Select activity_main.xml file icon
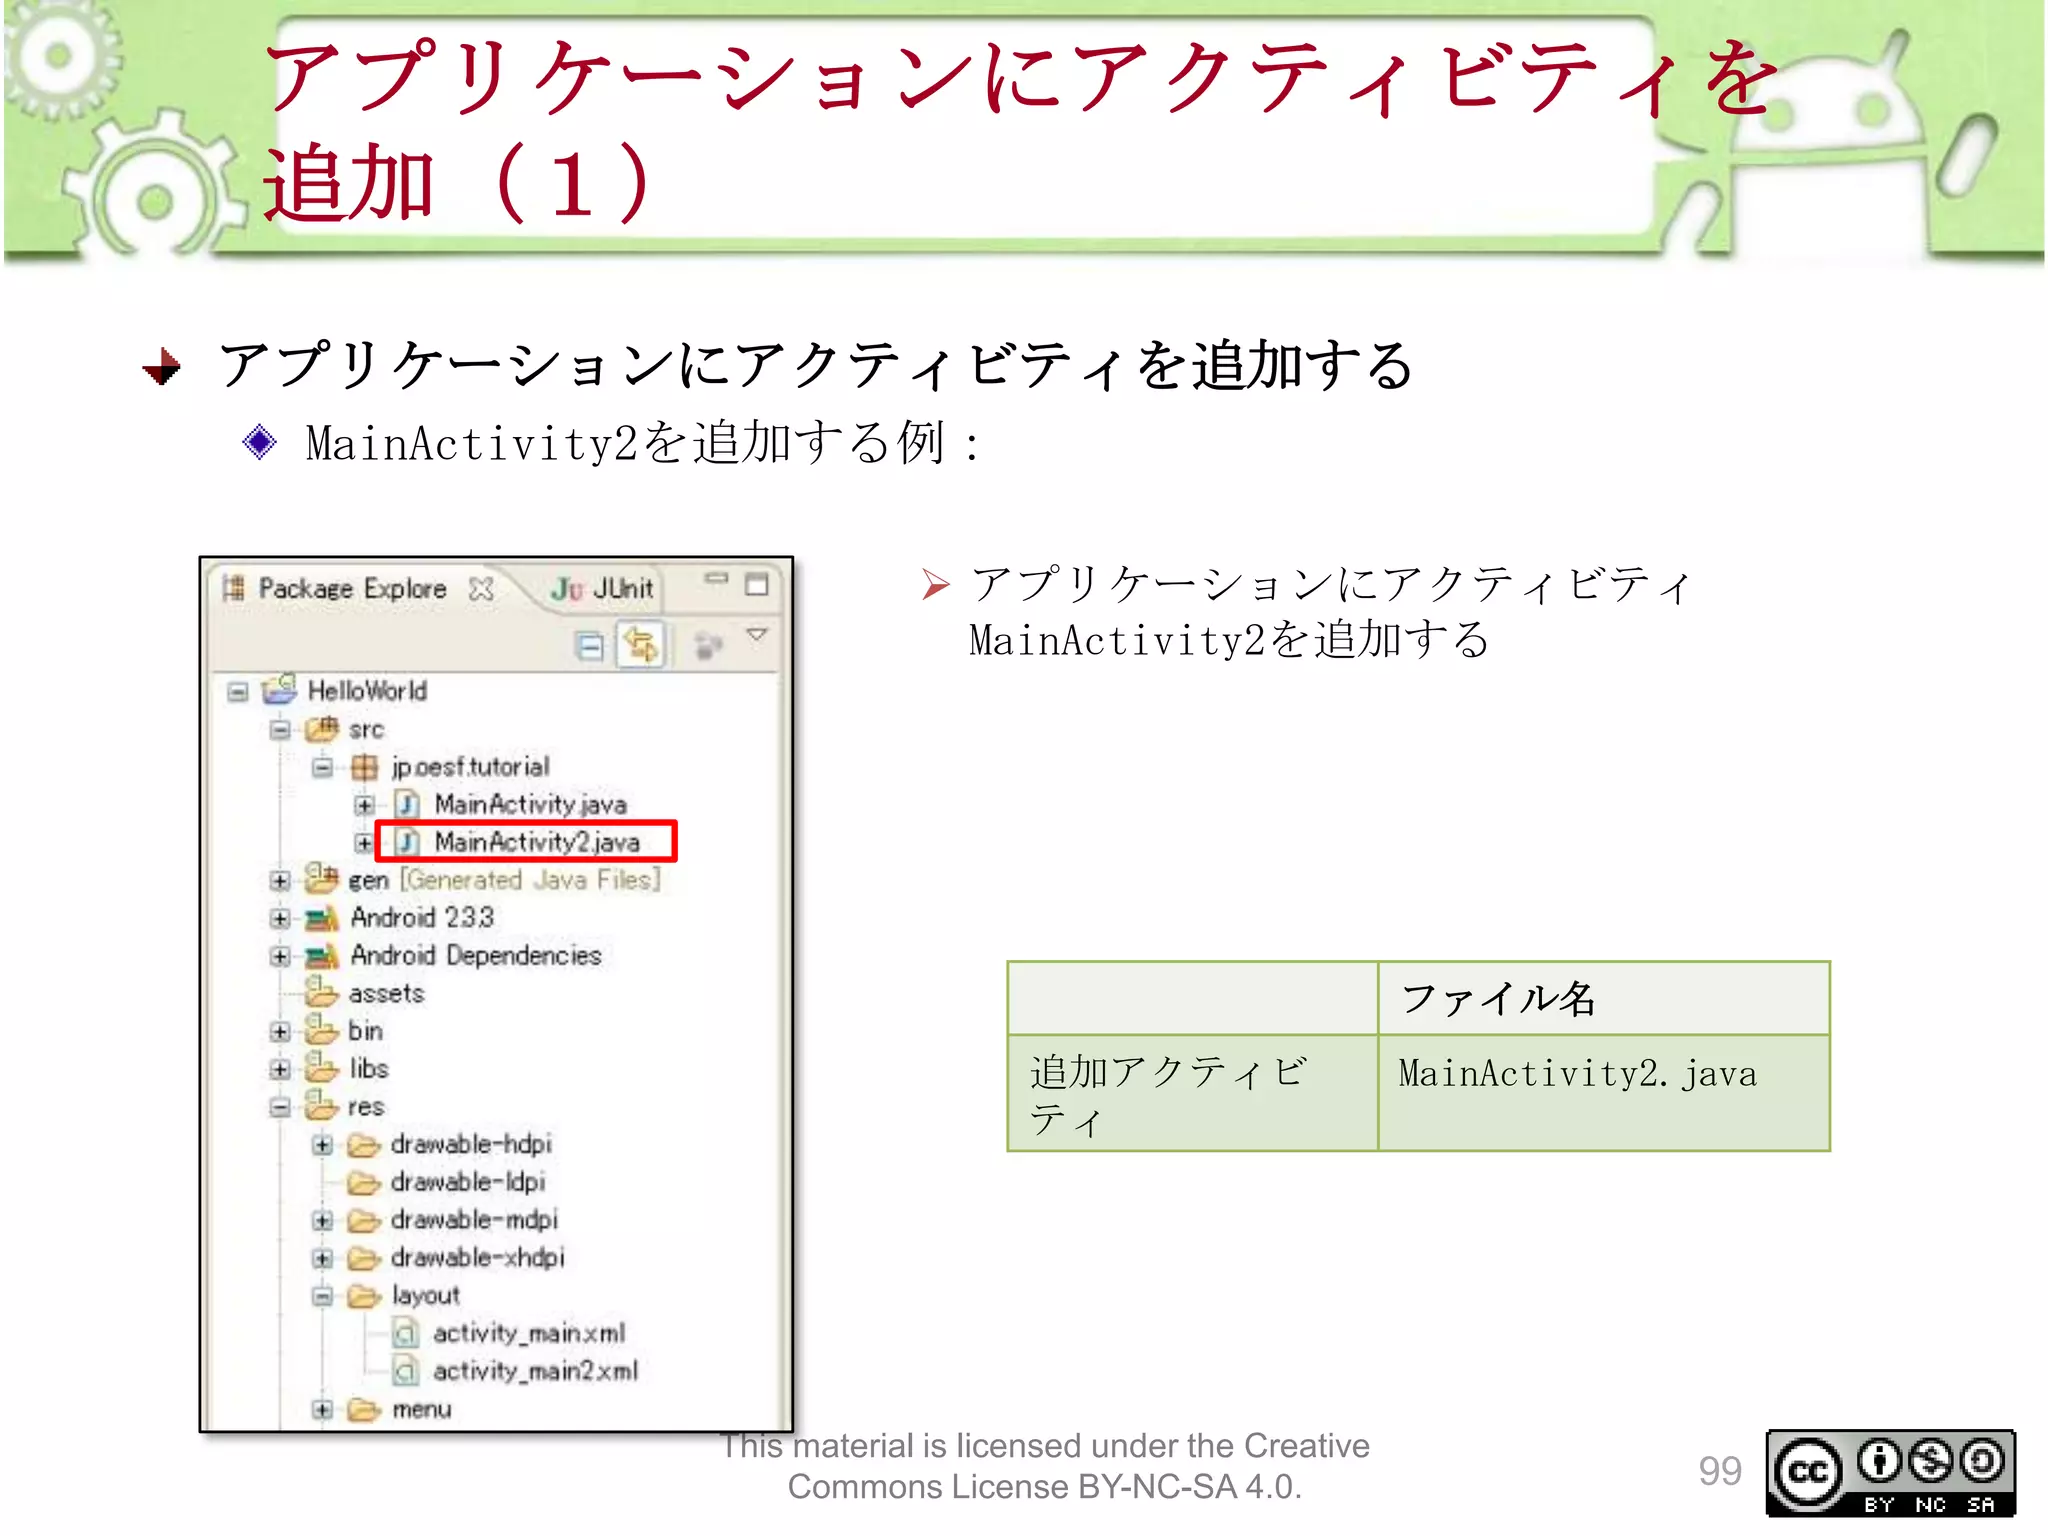Viewport: 2048px width, 1536px height. point(406,1333)
